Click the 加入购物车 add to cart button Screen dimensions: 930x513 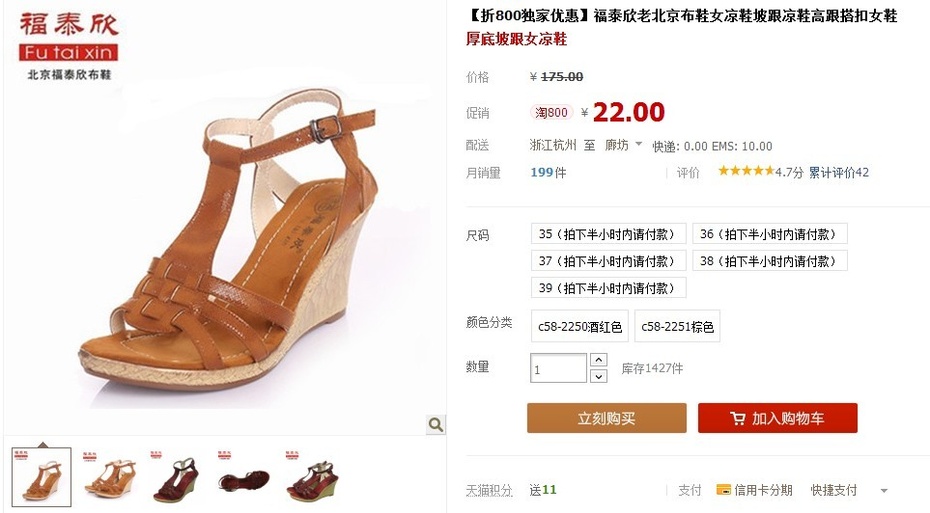(778, 418)
